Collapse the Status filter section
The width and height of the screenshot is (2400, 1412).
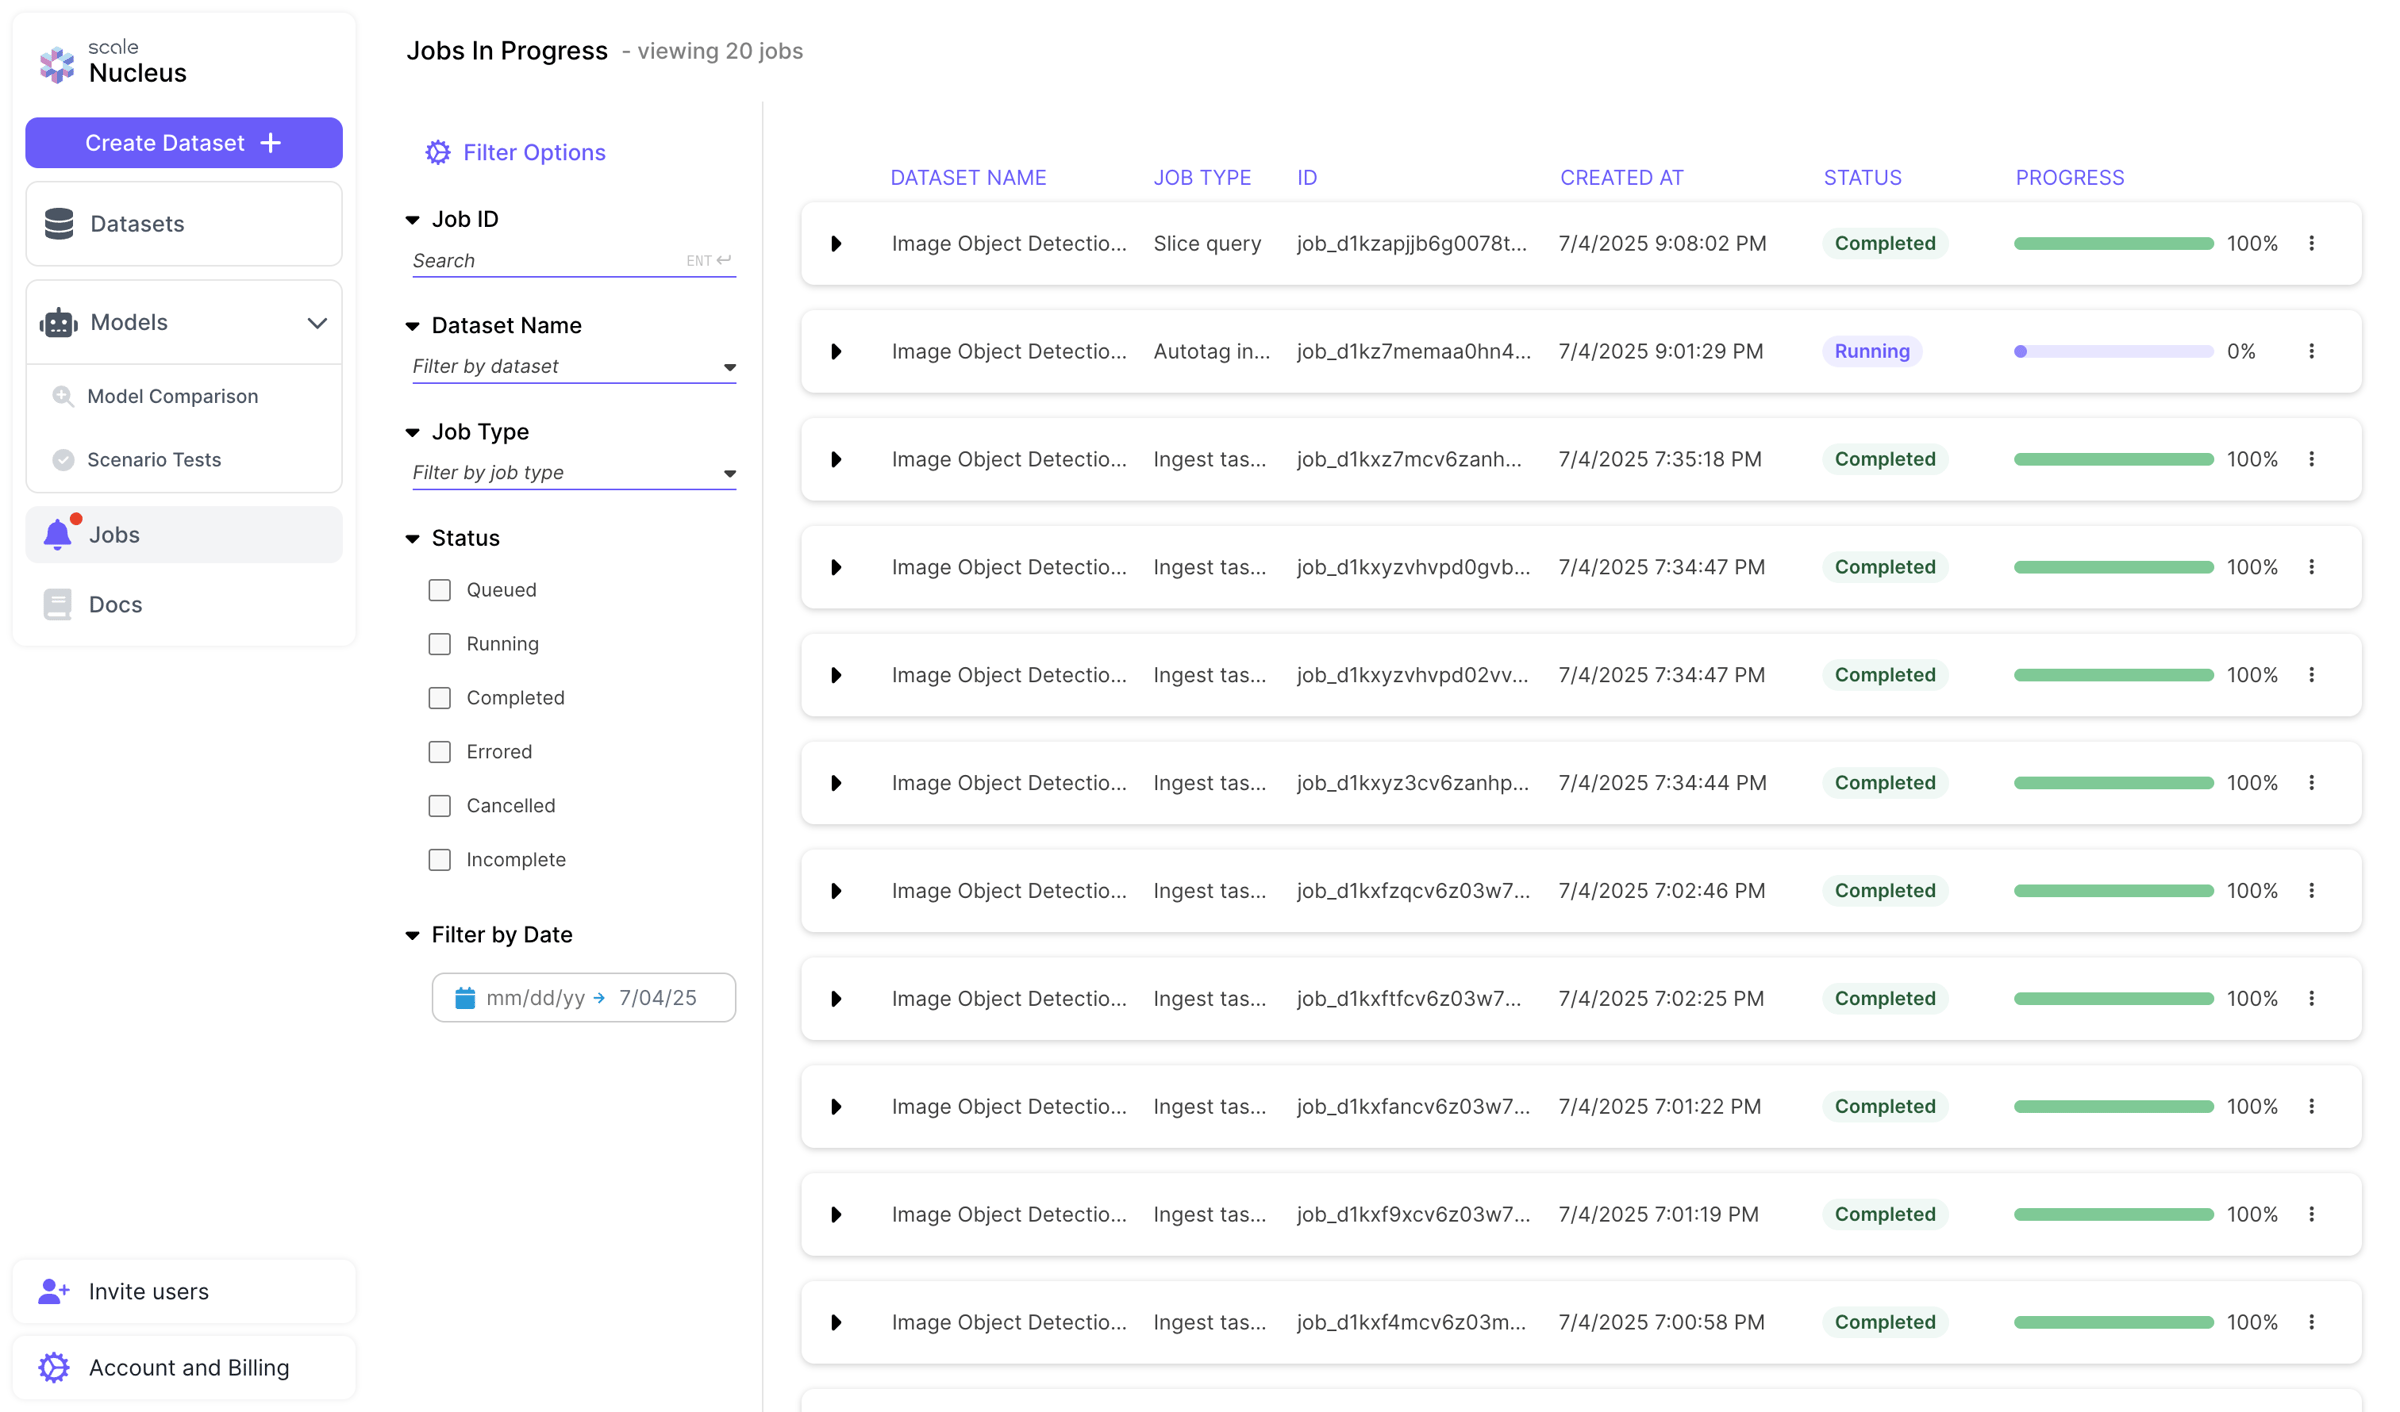click(412, 539)
